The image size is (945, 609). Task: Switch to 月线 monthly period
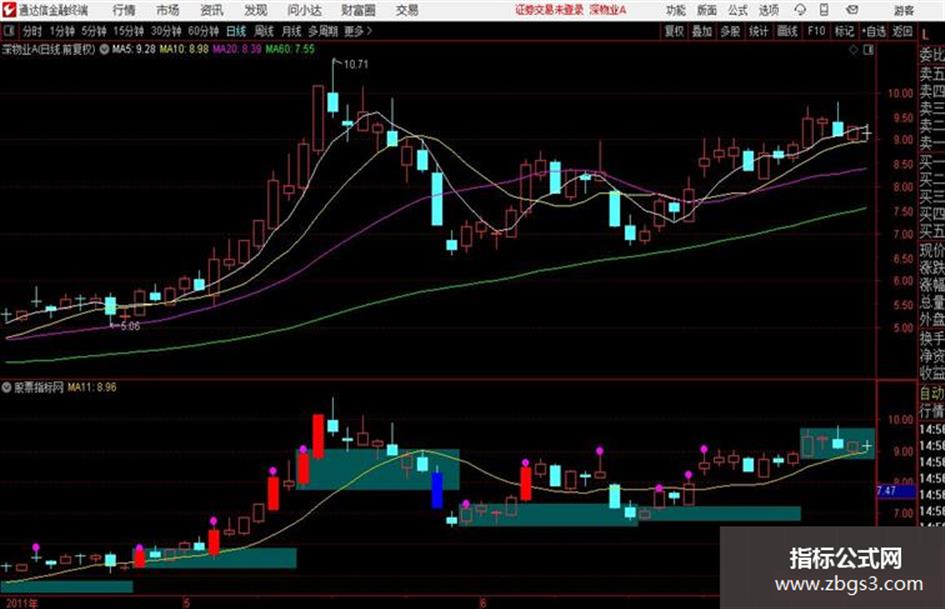[x=291, y=31]
